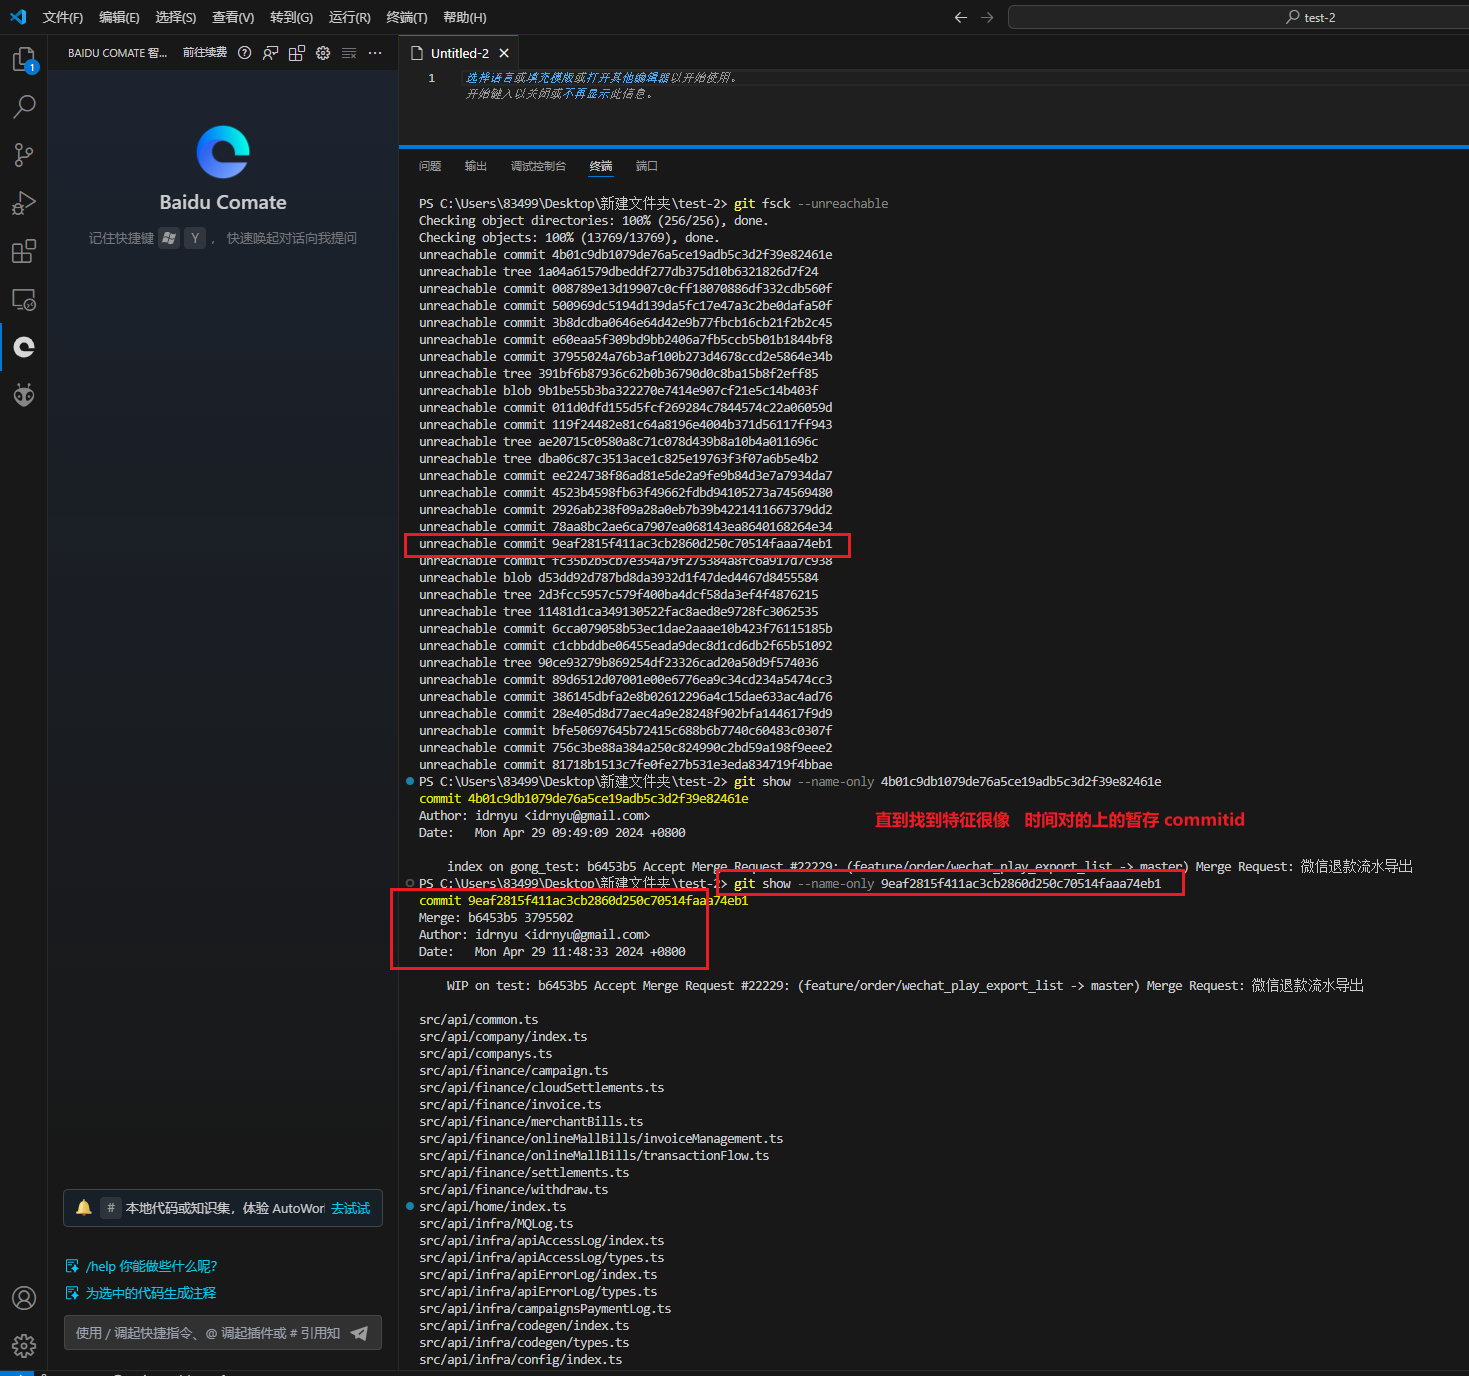Click the send paper-plane icon in Comate

[359, 1333]
